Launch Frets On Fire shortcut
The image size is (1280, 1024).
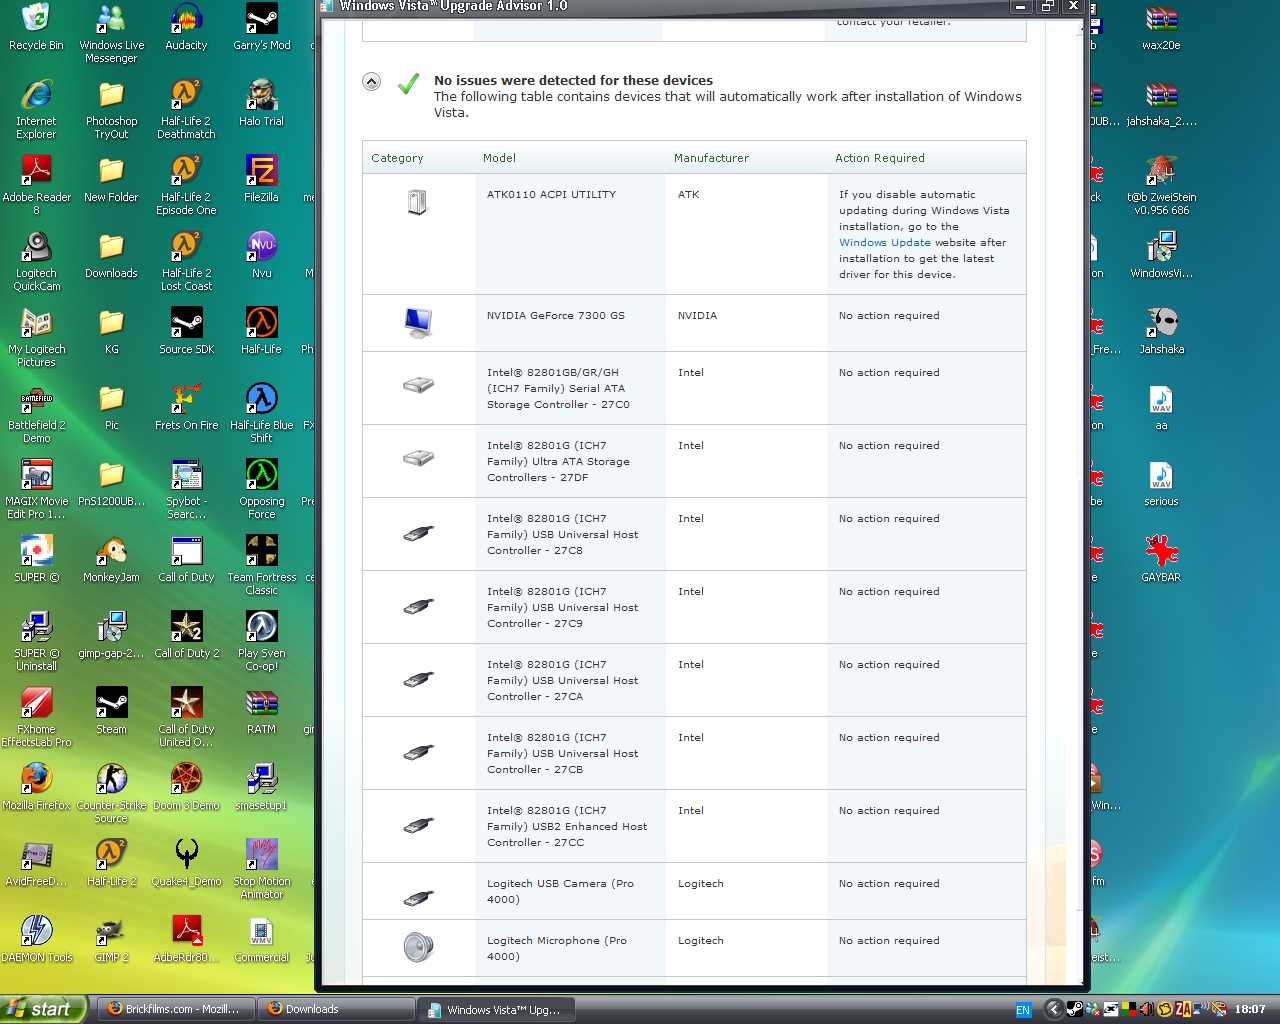click(x=186, y=408)
